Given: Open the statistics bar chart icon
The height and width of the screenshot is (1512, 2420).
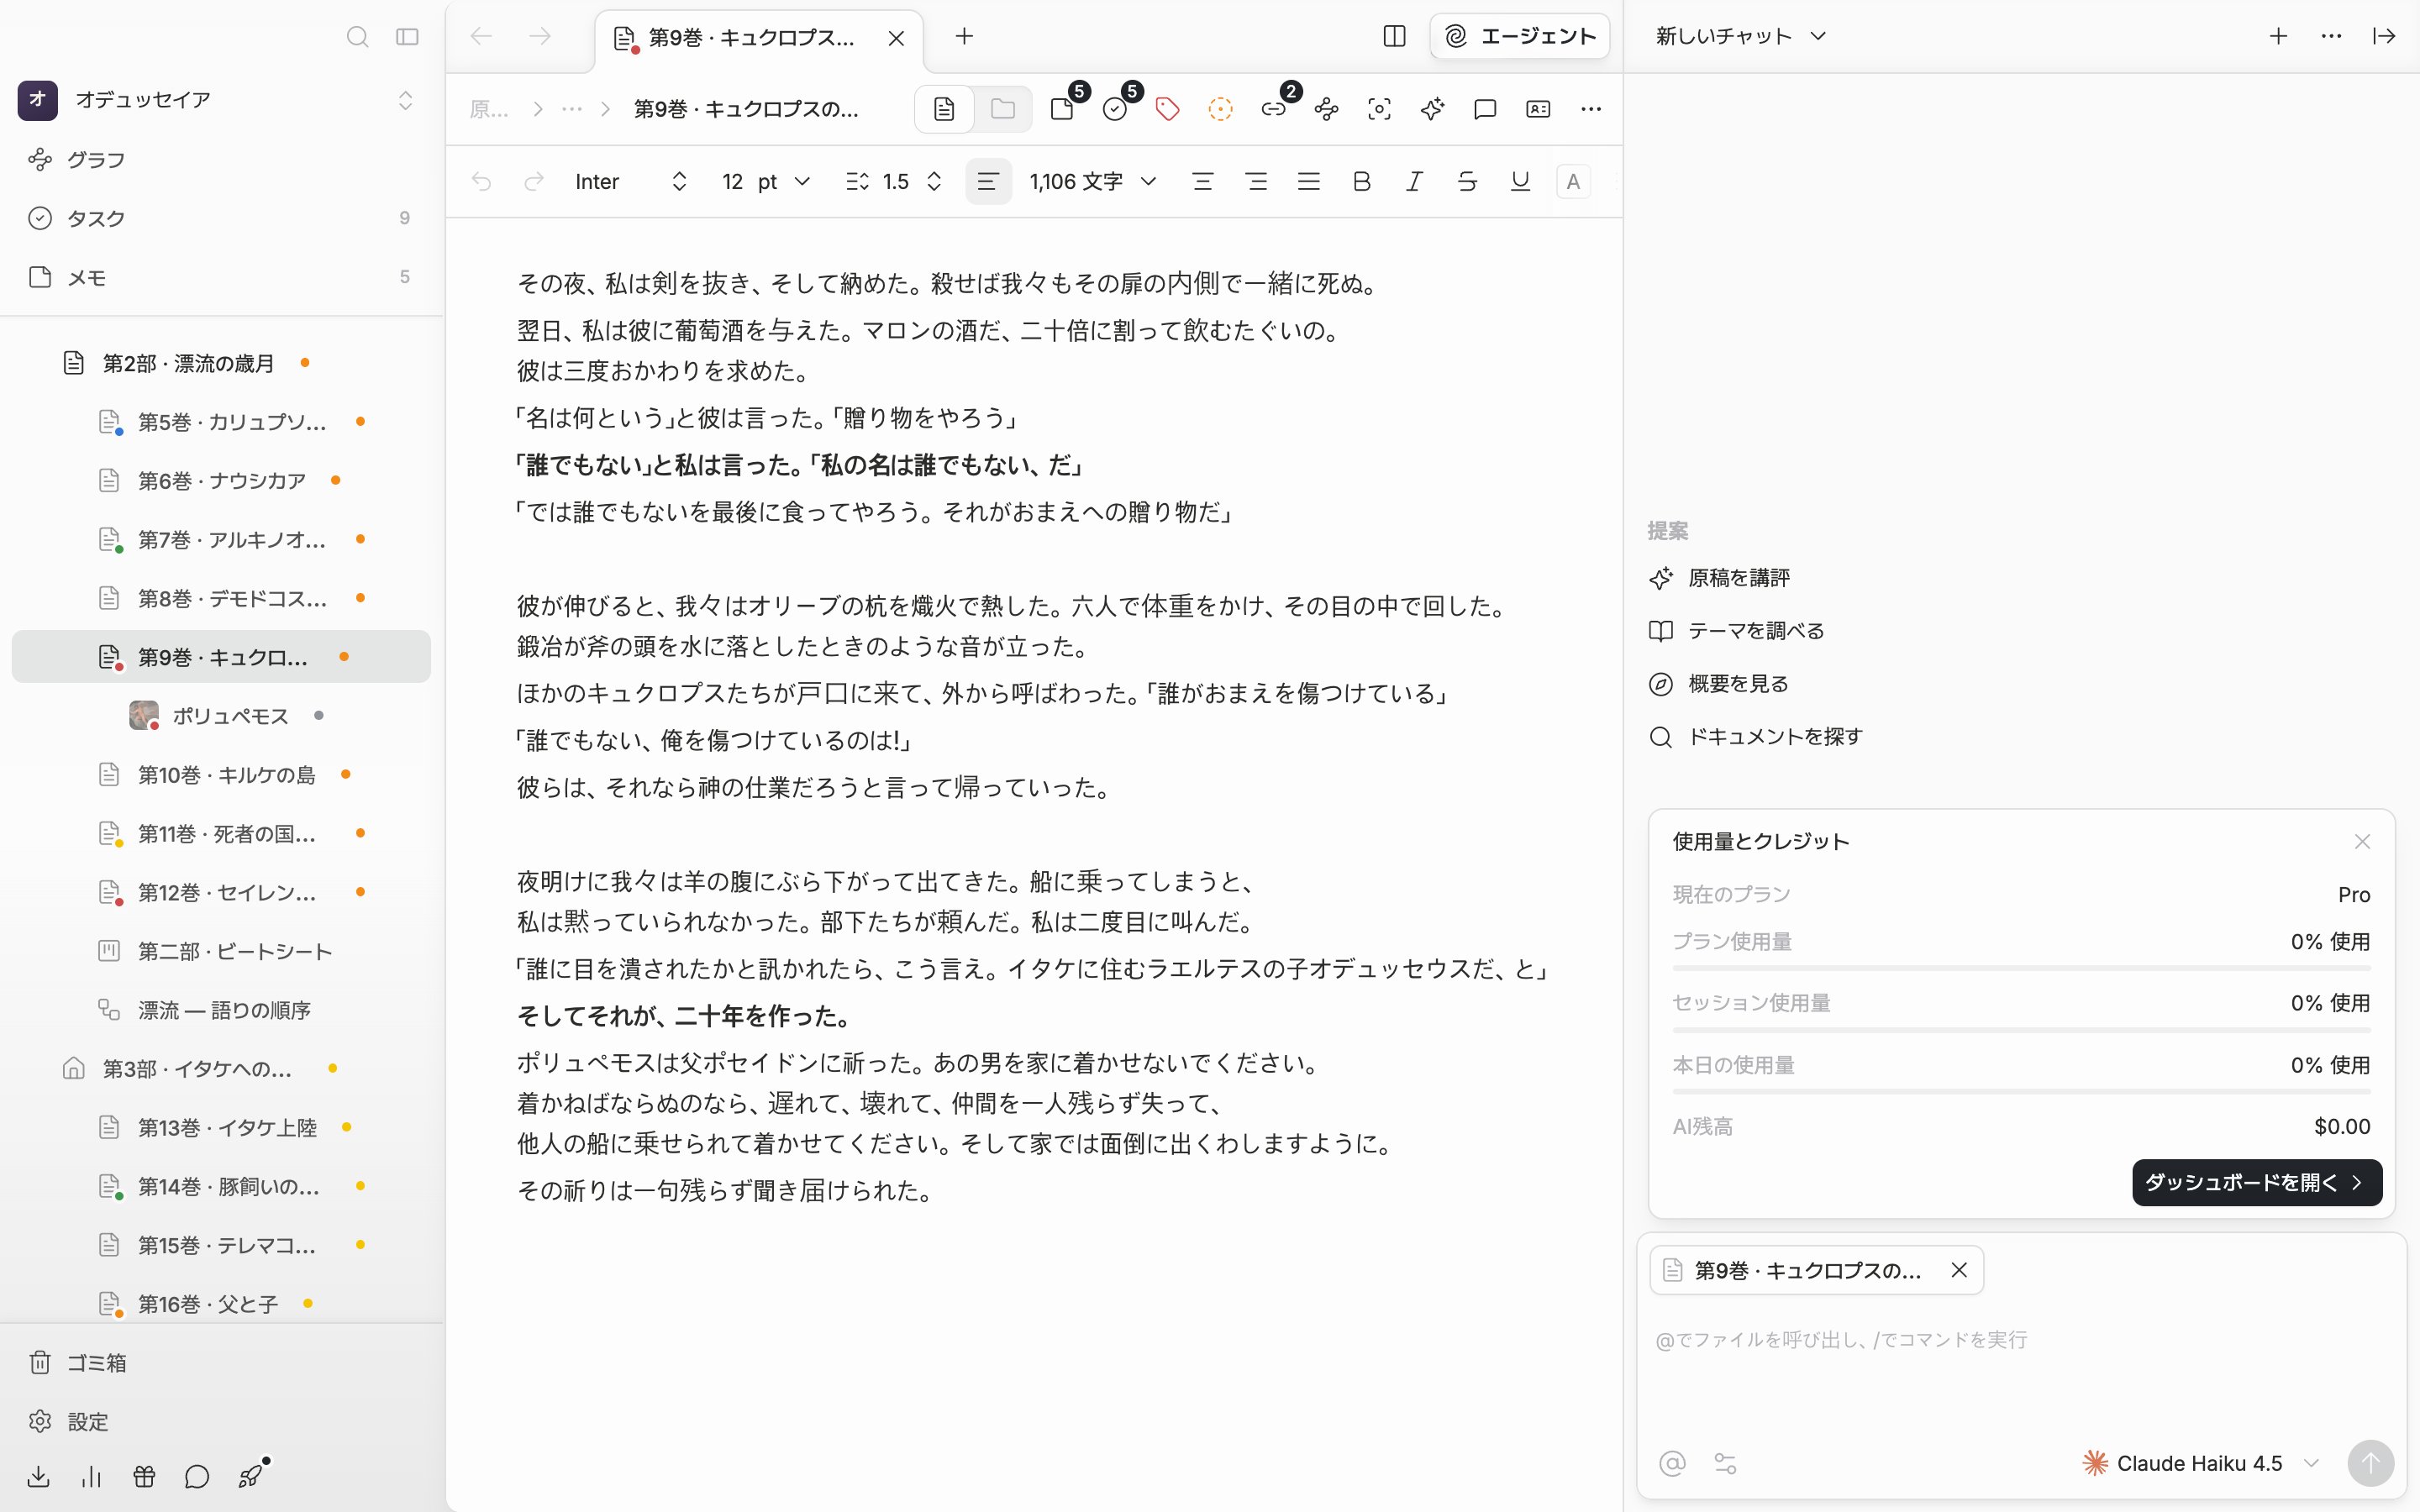Looking at the screenshot, I should pyautogui.click(x=92, y=1477).
